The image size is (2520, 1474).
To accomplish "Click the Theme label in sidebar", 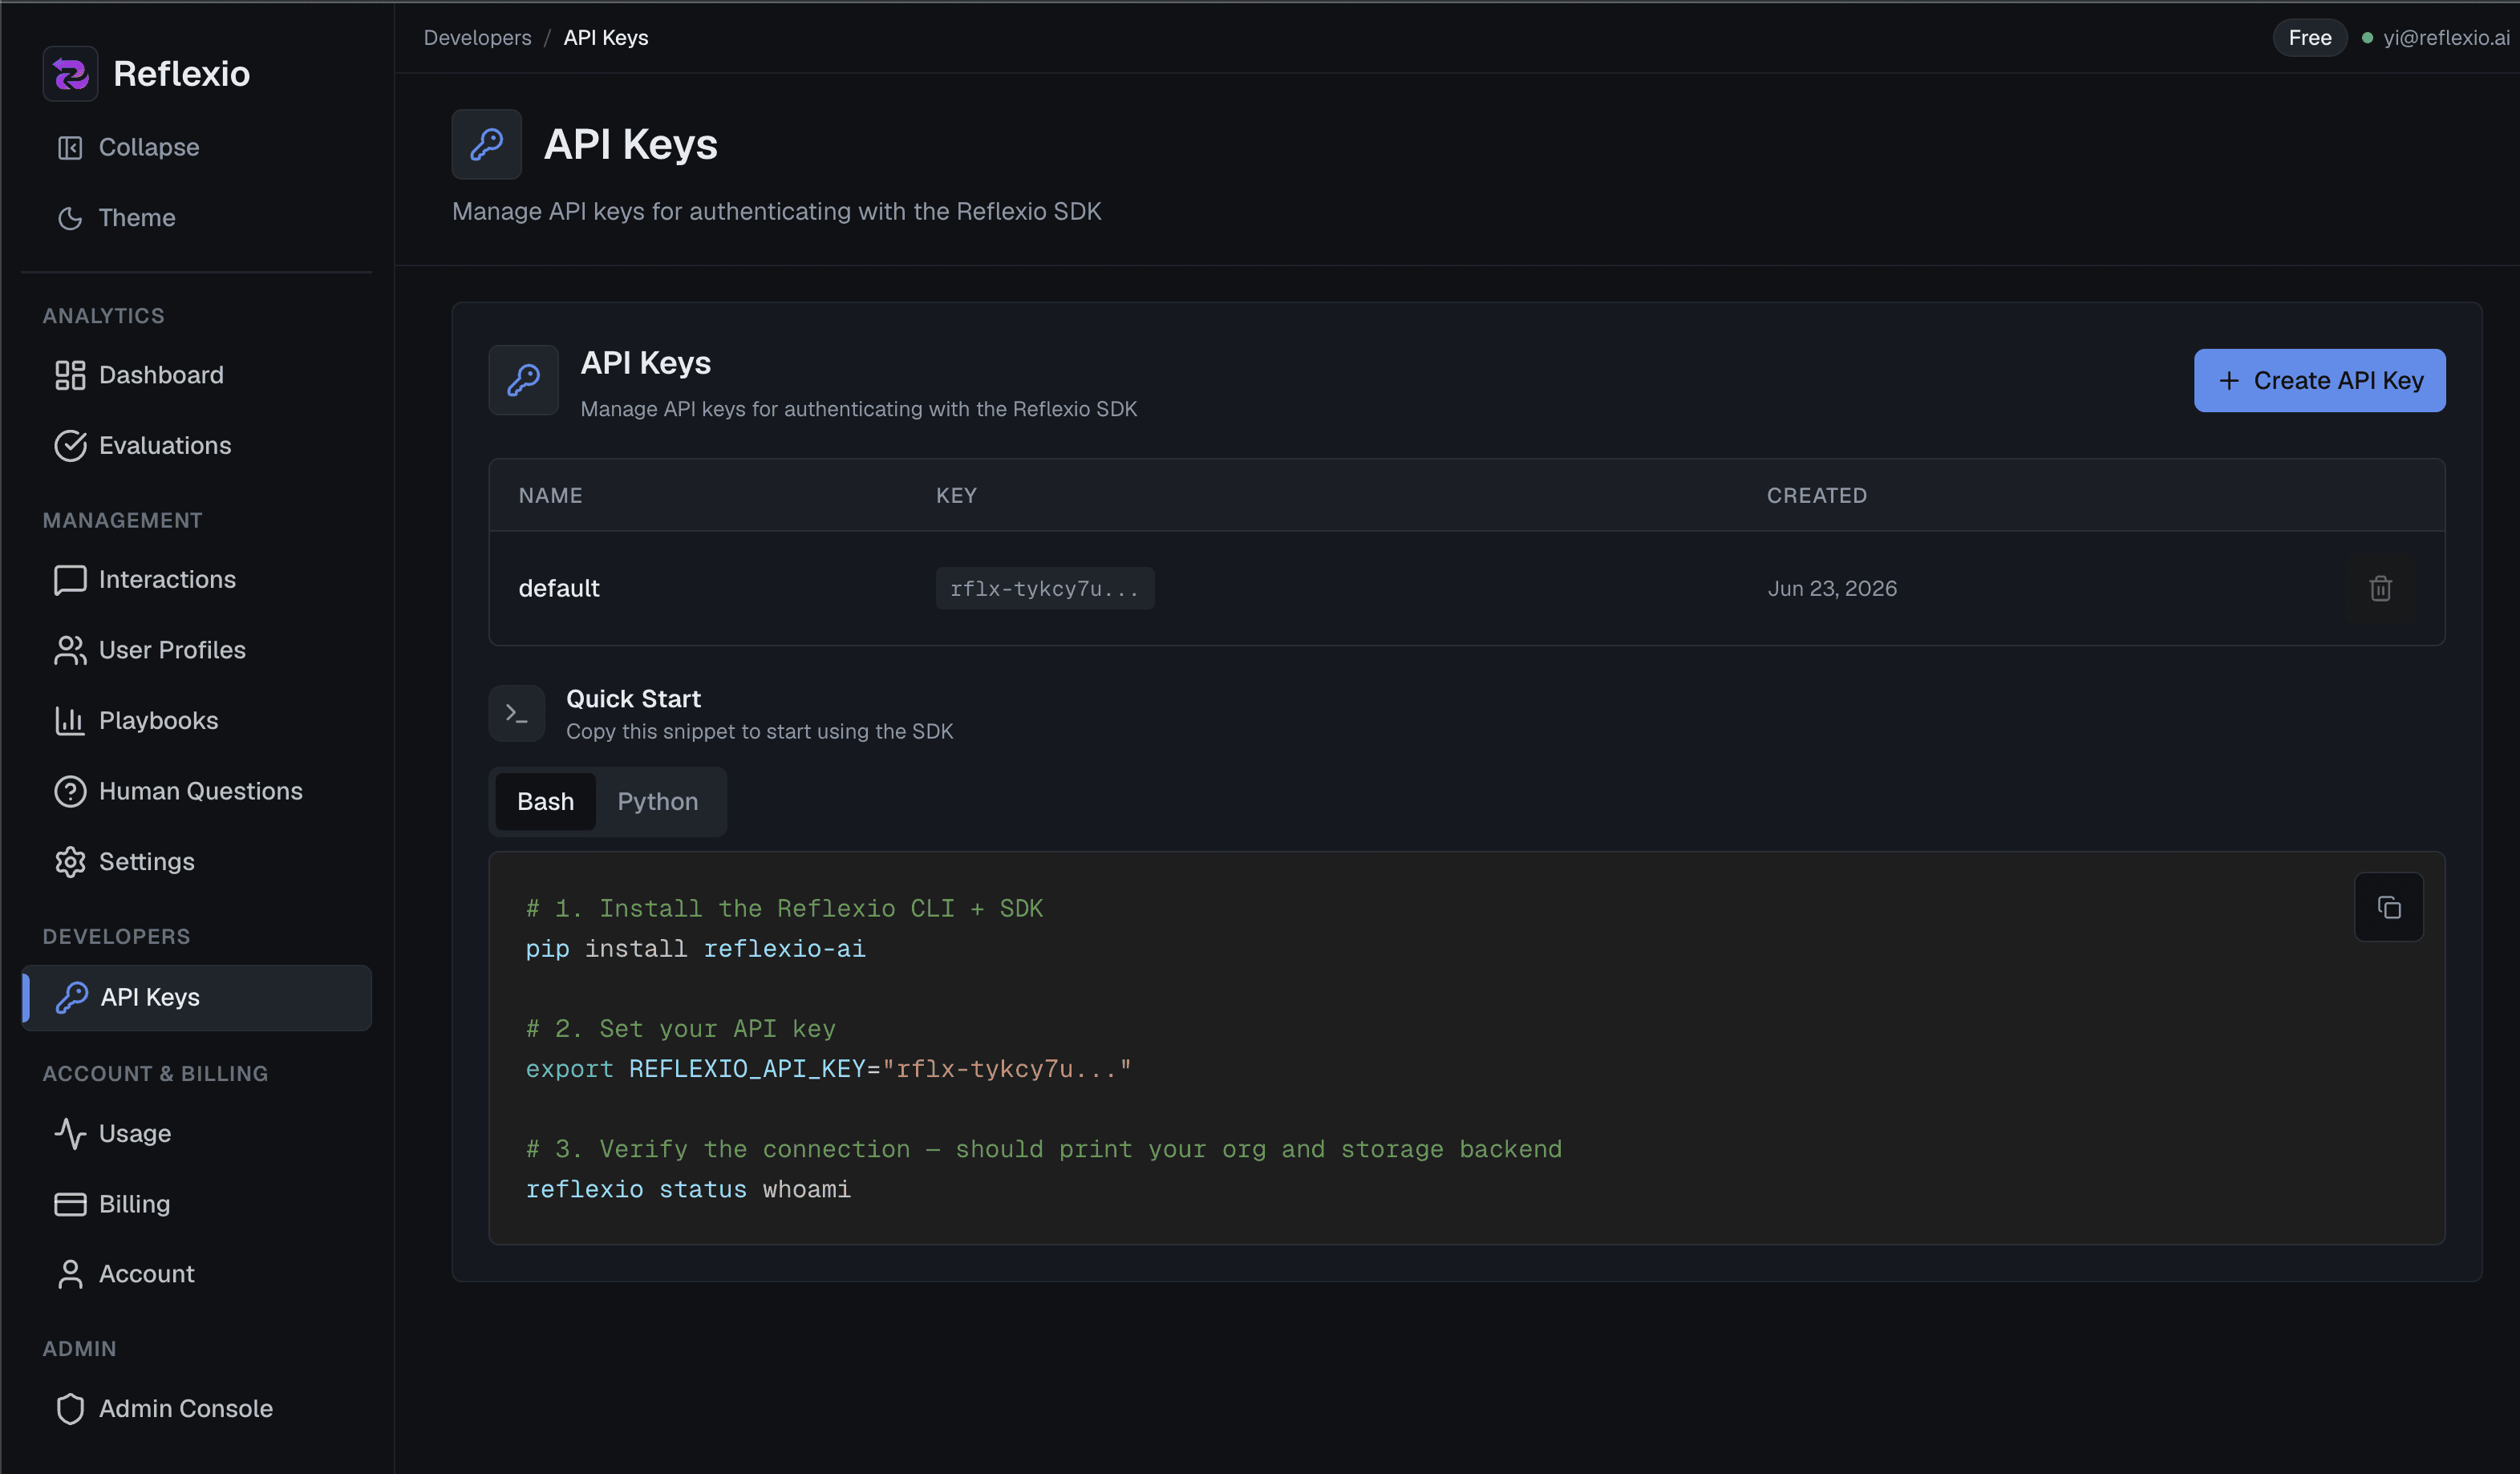I will point(137,218).
